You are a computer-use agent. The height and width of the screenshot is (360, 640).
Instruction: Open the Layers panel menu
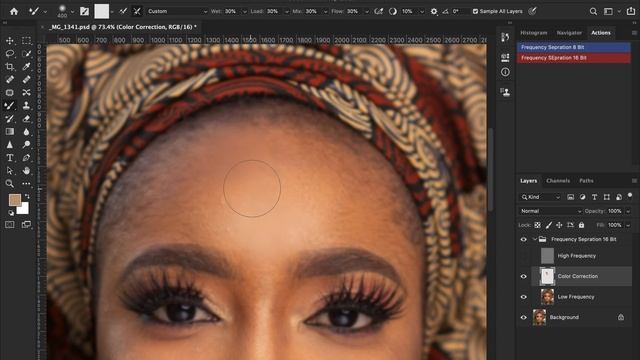[x=634, y=181]
